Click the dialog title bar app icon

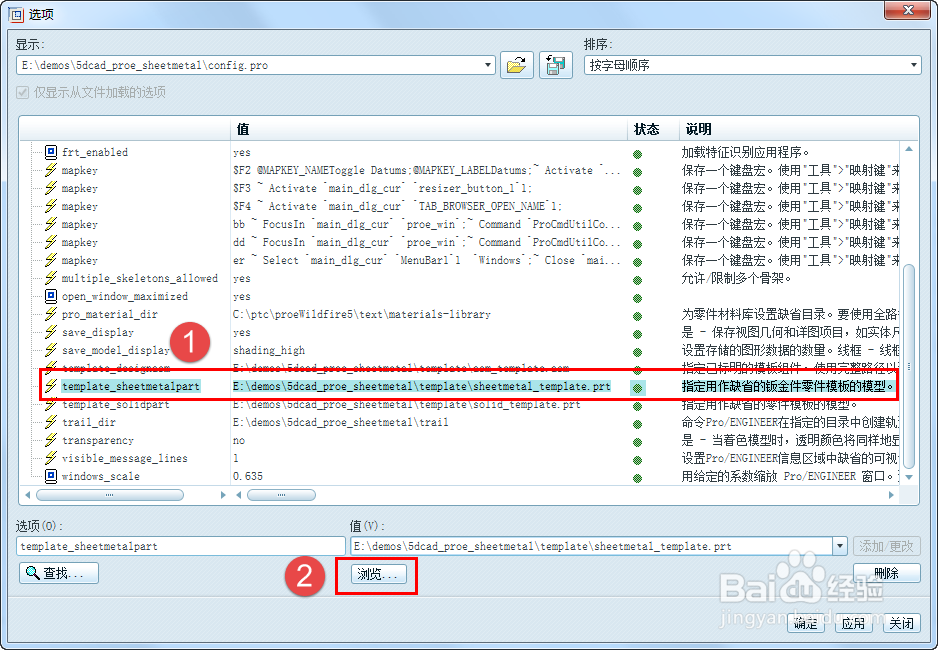16,14
